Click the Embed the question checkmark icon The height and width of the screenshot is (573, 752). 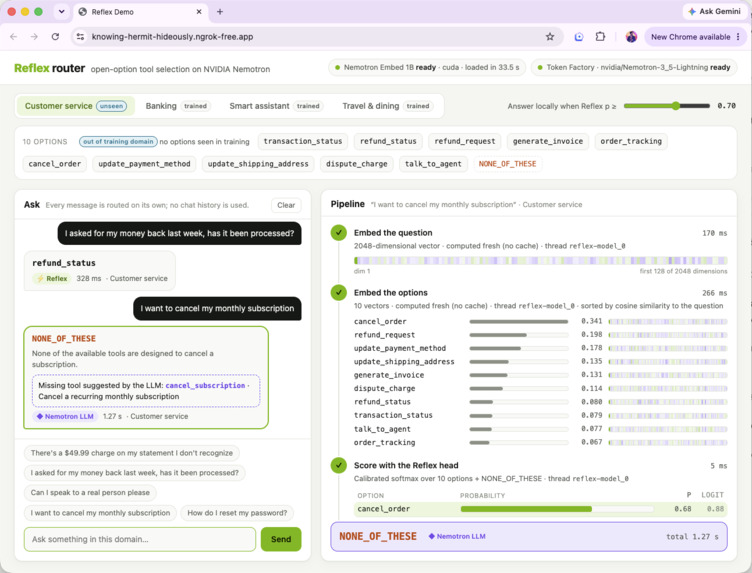coord(339,233)
